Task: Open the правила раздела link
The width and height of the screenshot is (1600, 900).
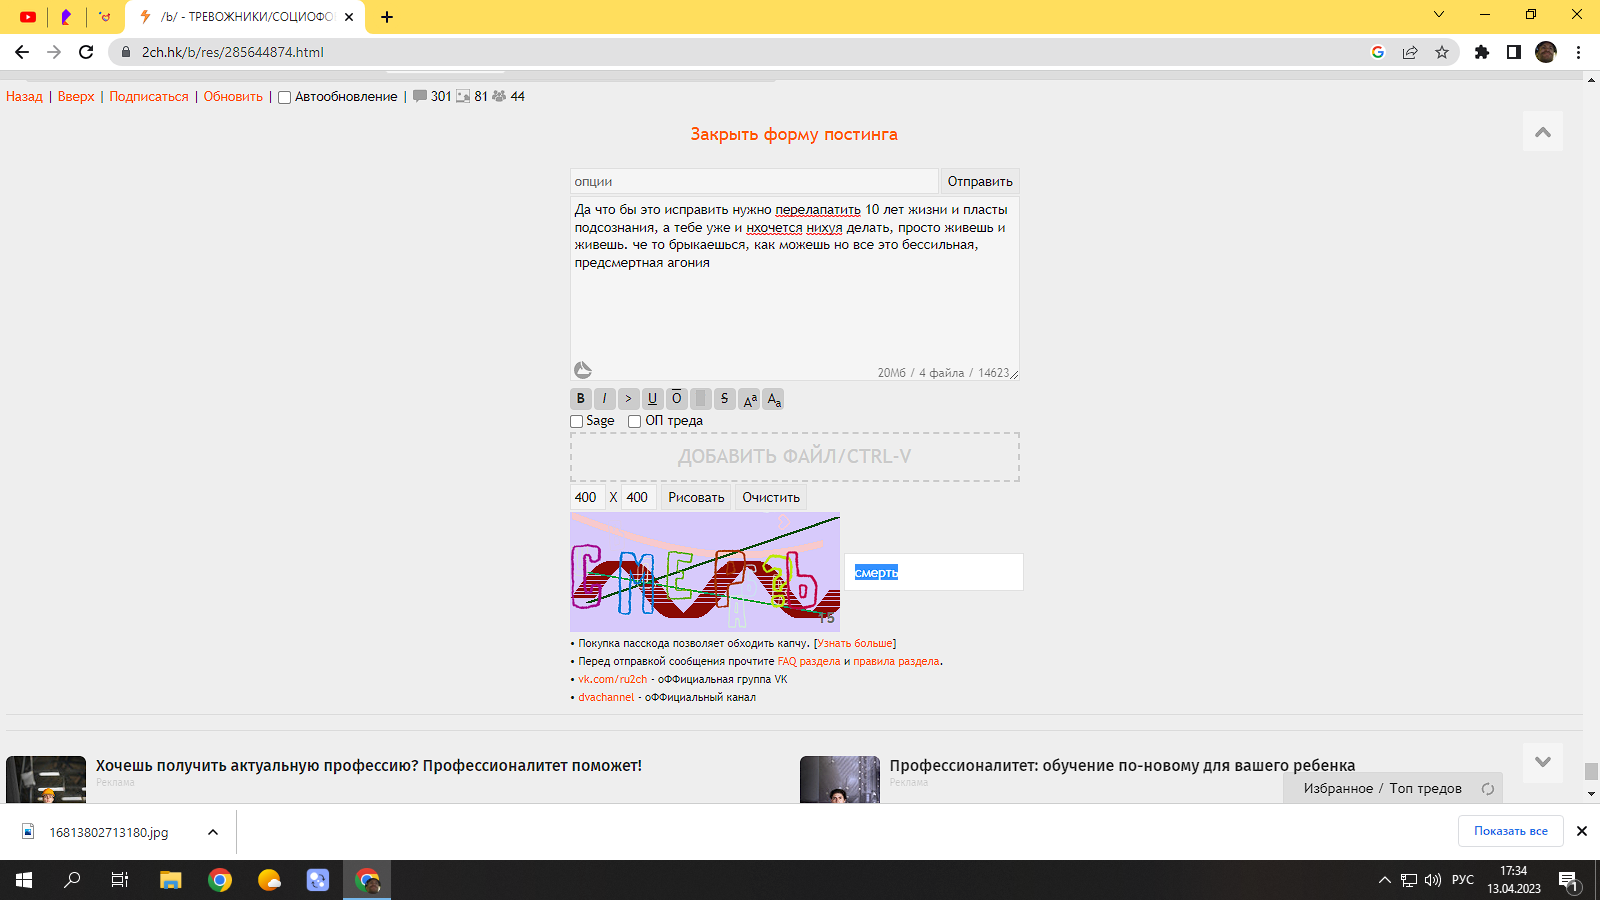Action: point(896,662)
